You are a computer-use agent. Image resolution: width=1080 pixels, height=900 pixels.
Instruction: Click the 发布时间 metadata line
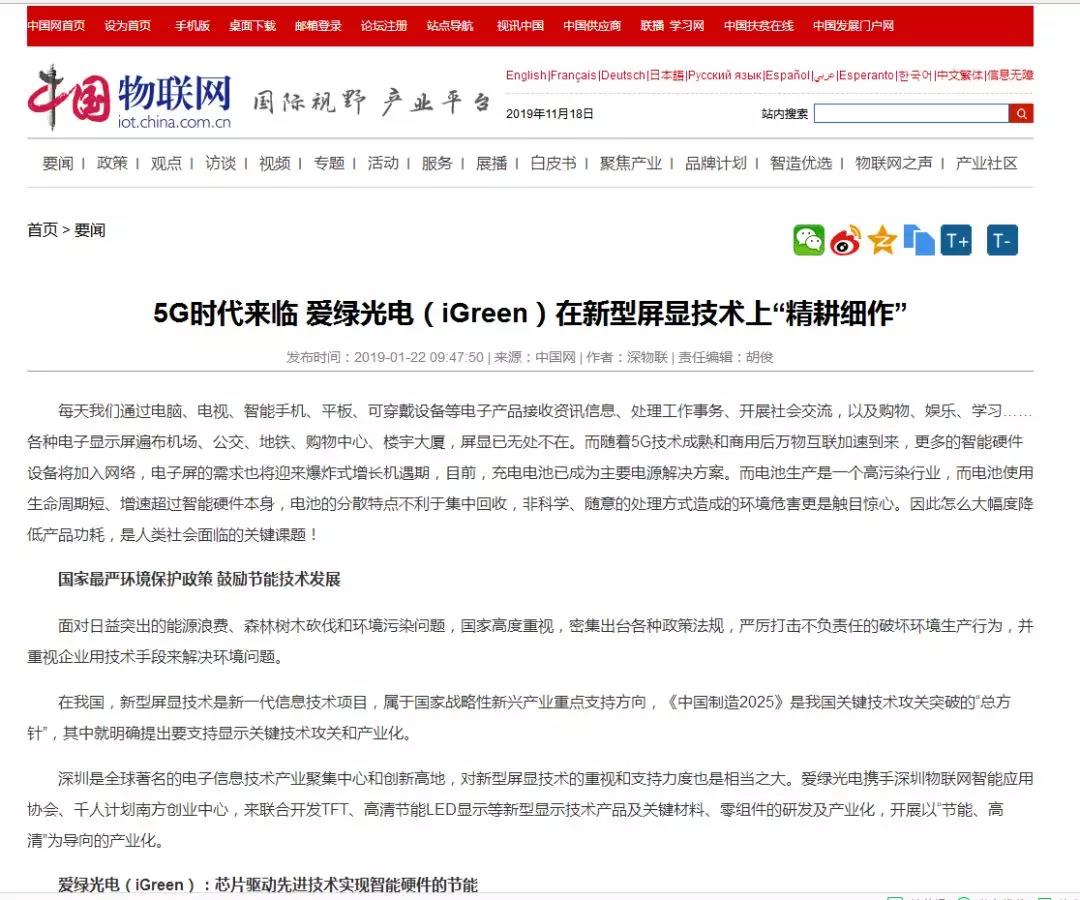530,357
